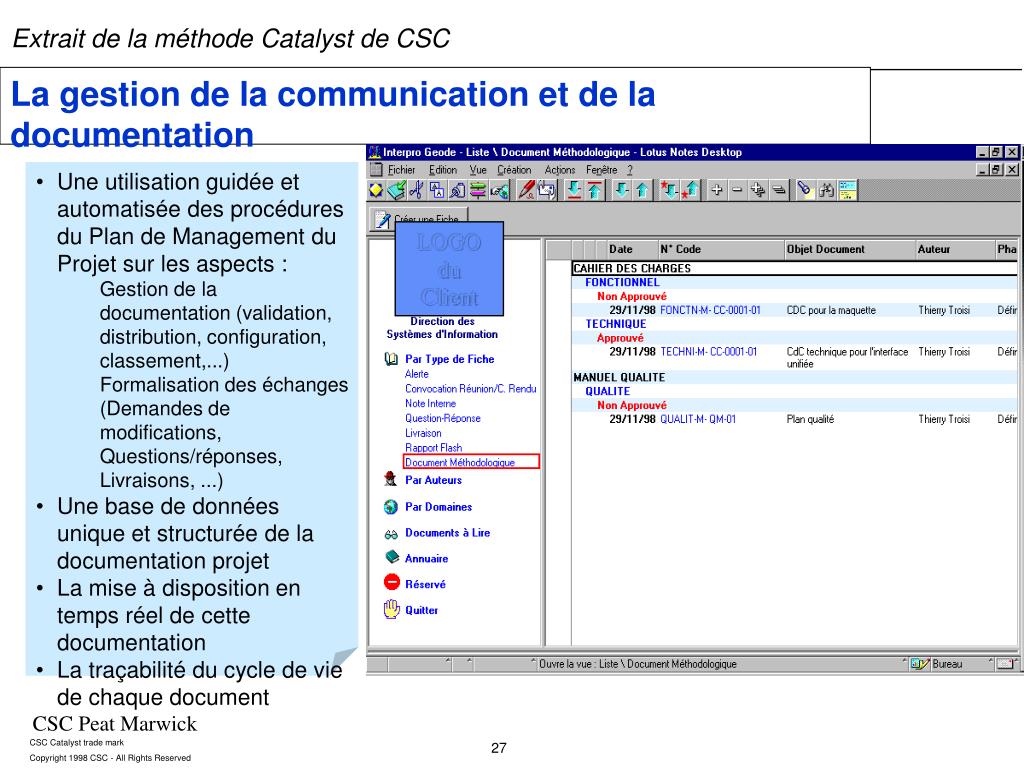Click the copy icon beside the scissors
This screenshot has height=768, width=1024.
437,190
